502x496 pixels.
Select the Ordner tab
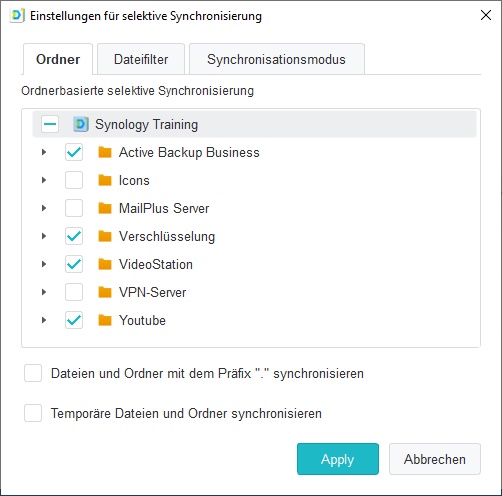pyautogui.click(x=58, y=59)
